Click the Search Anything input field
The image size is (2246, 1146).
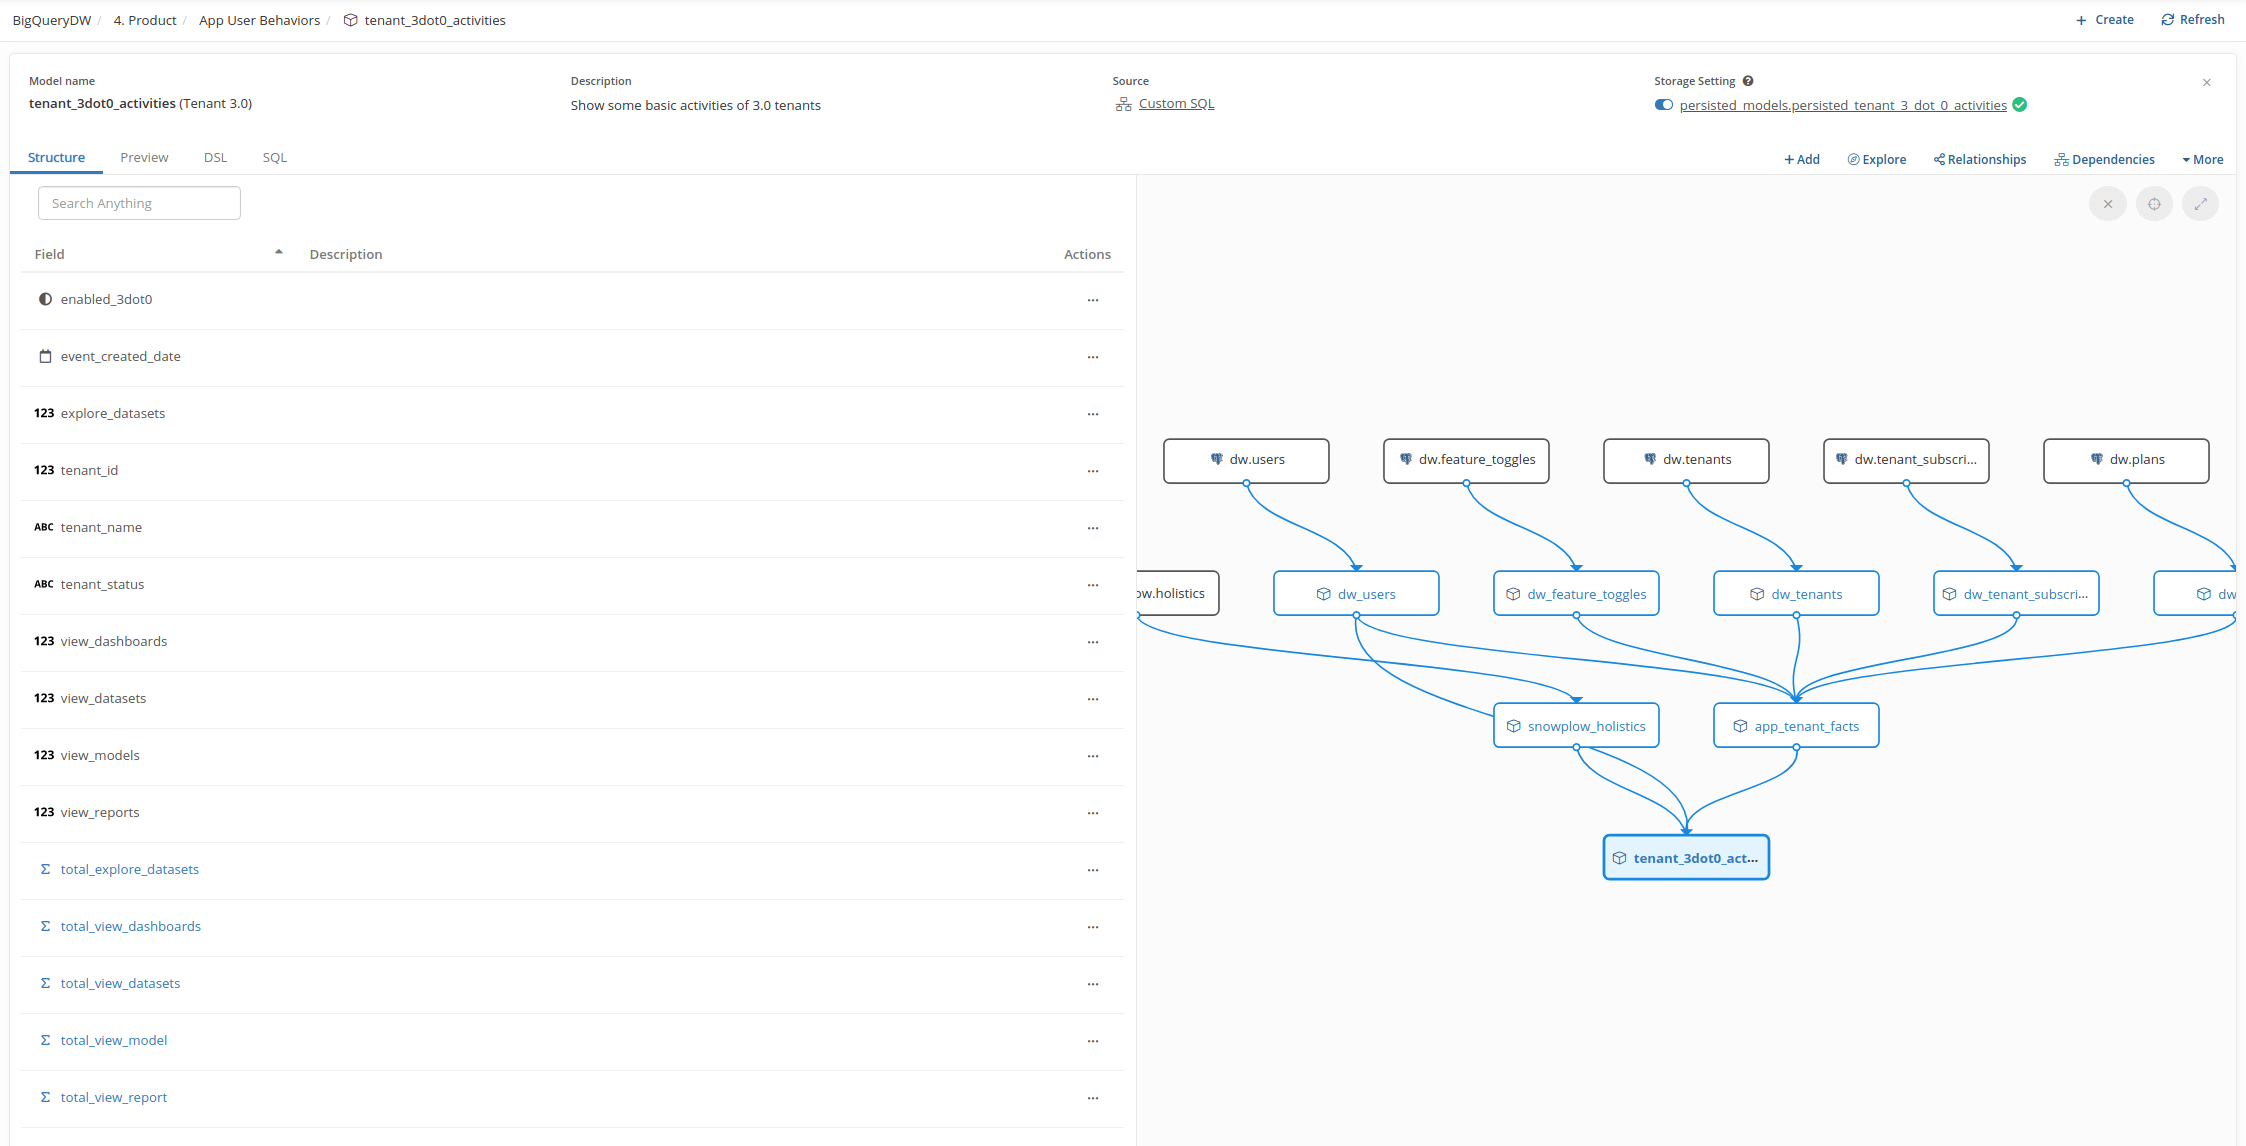[139, 203]
